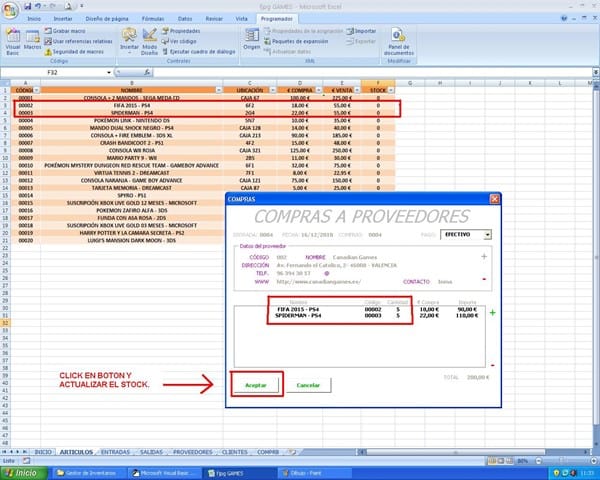
Task: Switch to the Fórmulas ribbon tab
Action: point(152,18)
